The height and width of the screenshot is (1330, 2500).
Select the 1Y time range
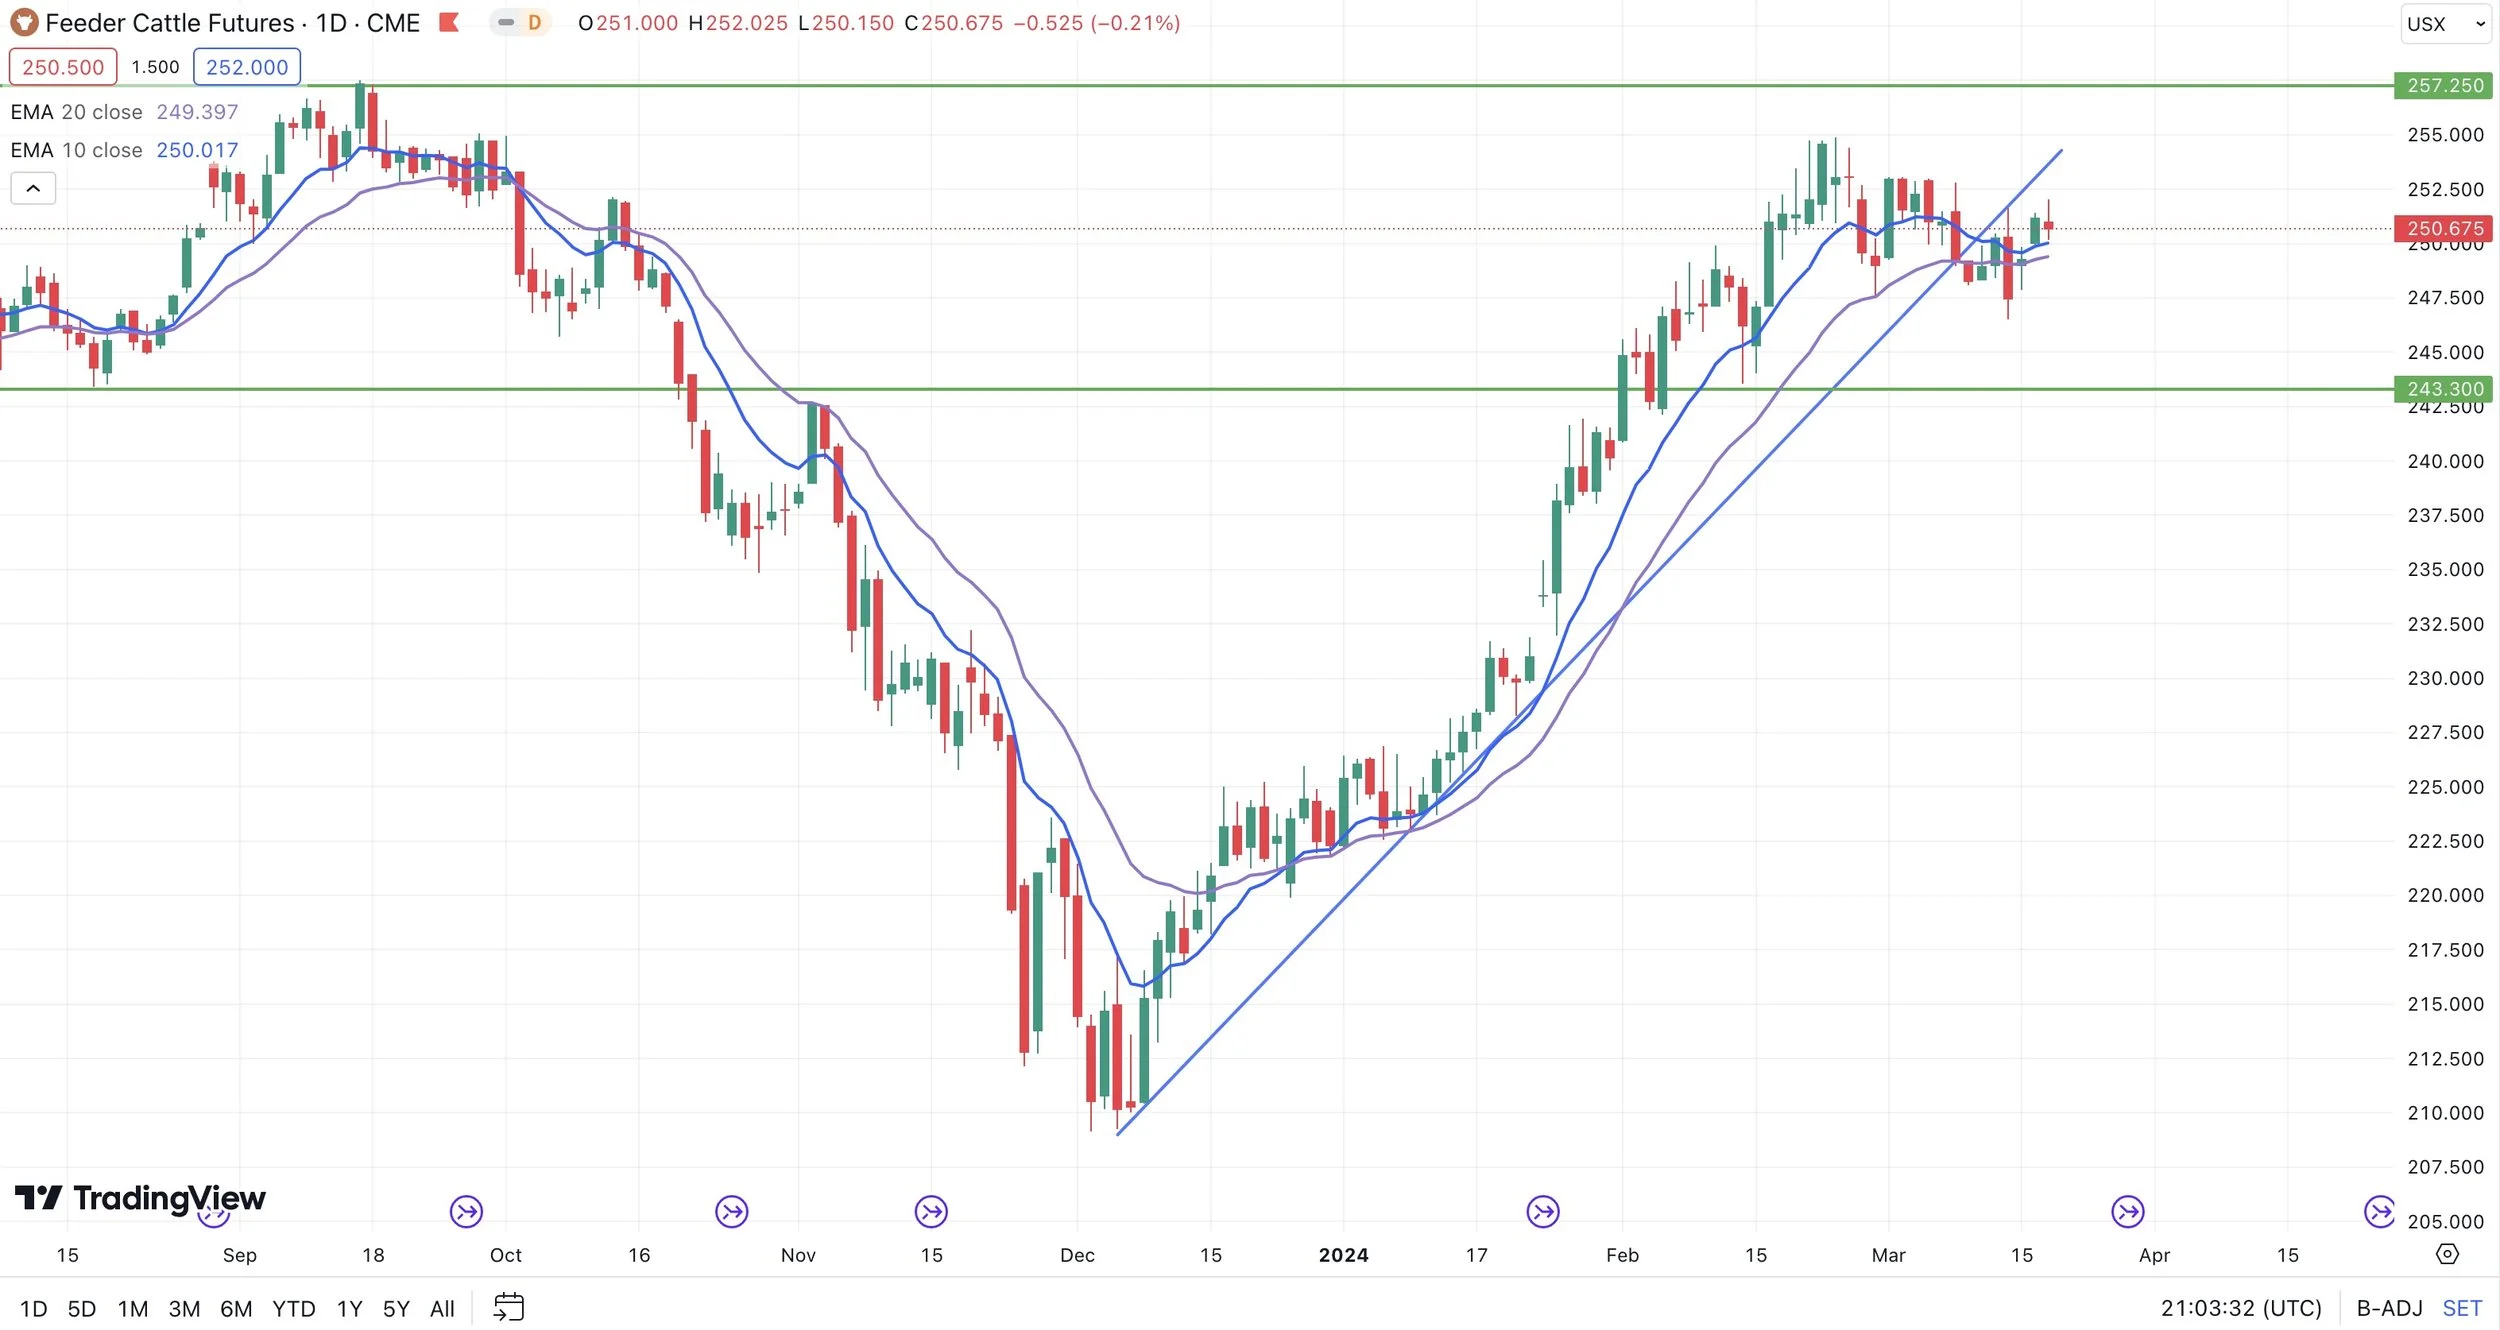[349, 1308]
